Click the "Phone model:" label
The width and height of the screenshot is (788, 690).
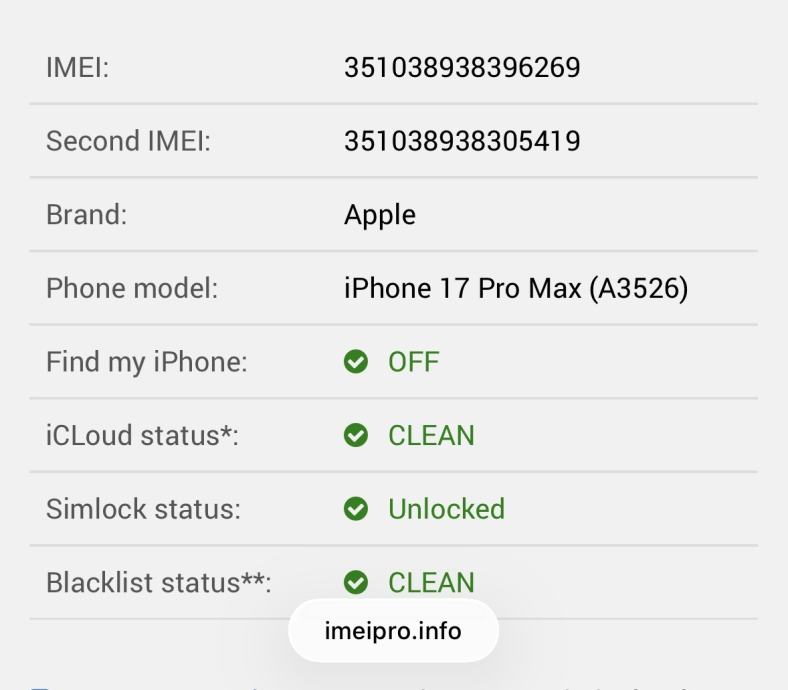click(132, 288)
